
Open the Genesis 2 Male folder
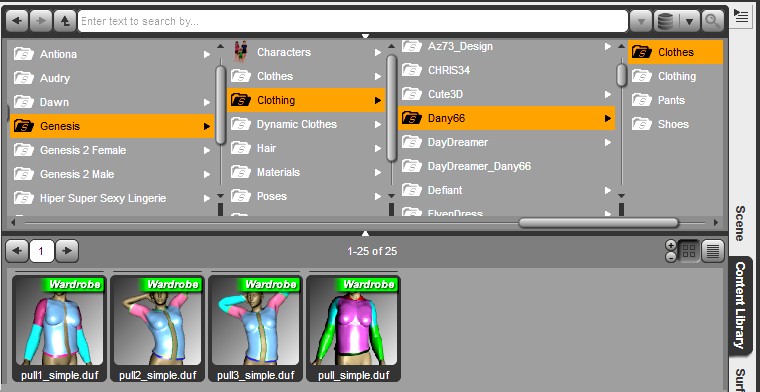(x=111, y=174)
